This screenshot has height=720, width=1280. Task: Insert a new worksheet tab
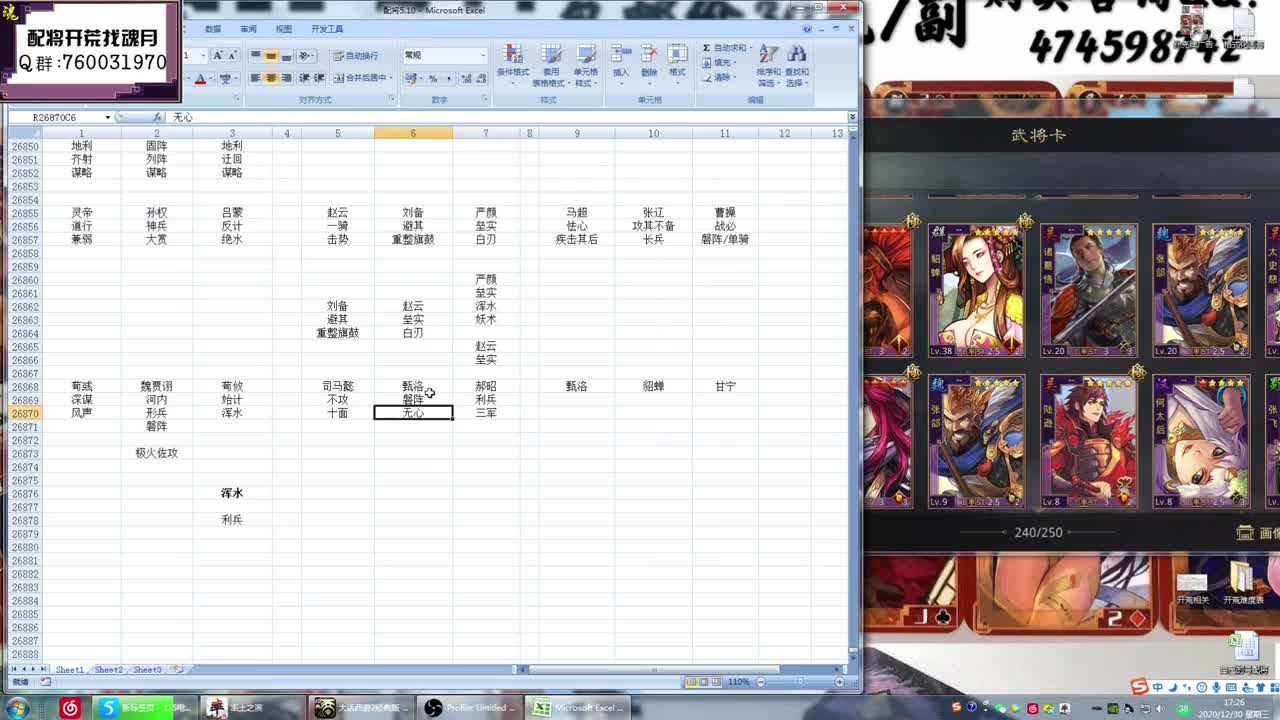pos(178,670)
